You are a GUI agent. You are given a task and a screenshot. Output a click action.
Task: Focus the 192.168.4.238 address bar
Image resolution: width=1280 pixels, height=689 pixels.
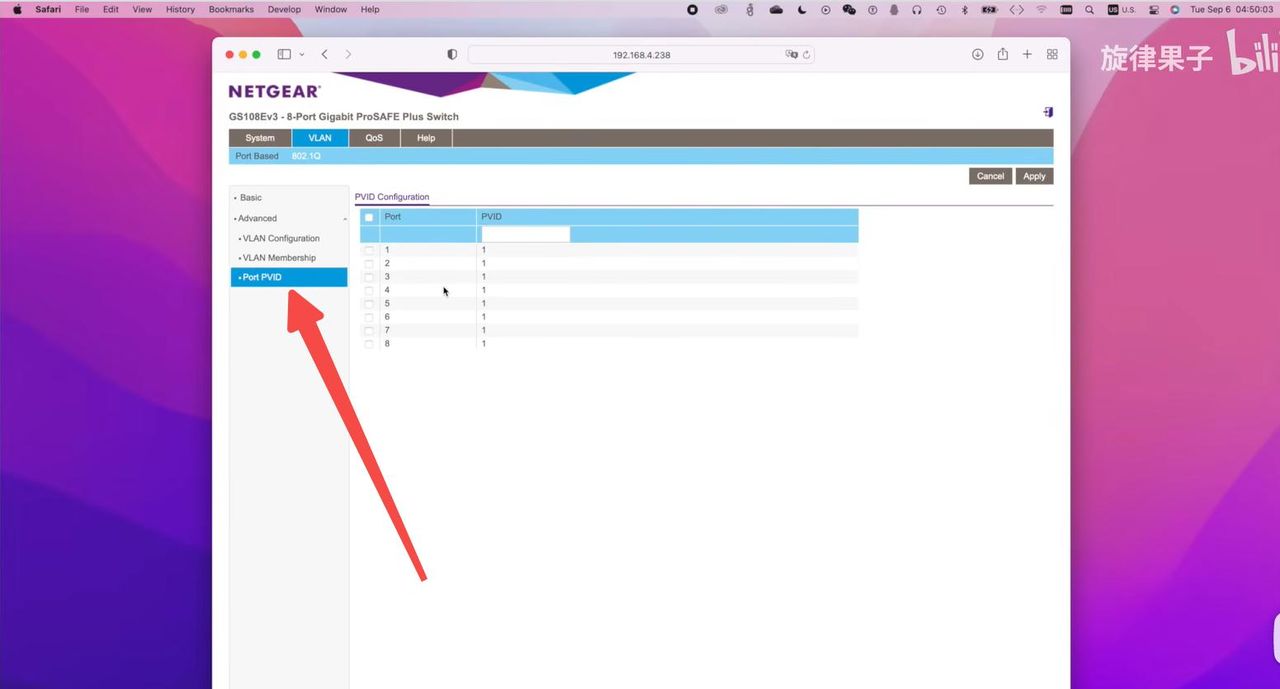641,55
